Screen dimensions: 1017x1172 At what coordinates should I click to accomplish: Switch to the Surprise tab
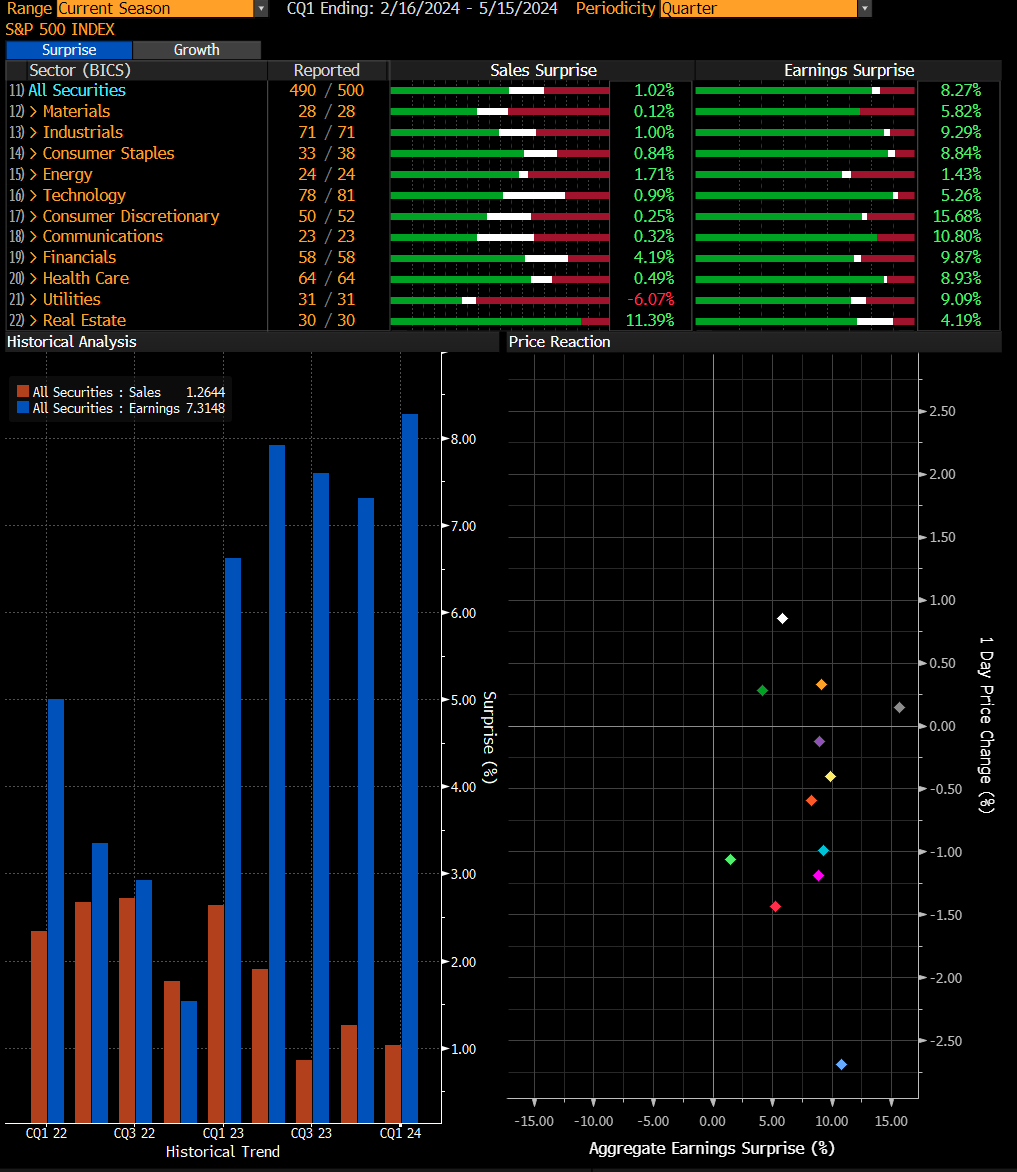(x=69, y=50)
